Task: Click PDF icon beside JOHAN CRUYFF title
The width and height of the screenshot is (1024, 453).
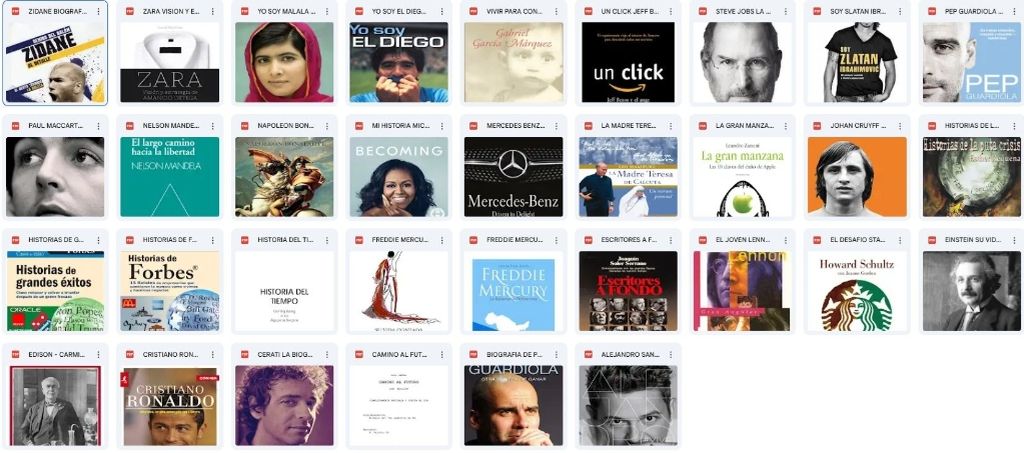Action: point(816,125)
